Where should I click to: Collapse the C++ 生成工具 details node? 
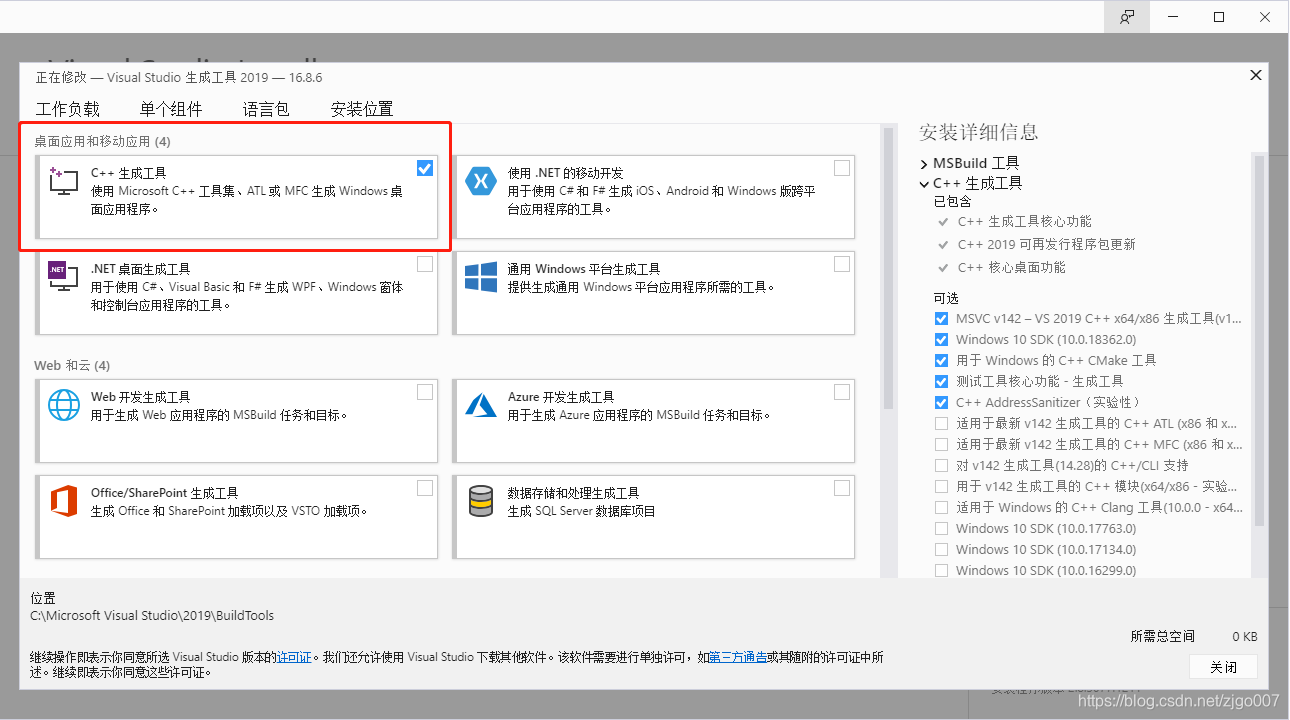click(x=924, y=184)
